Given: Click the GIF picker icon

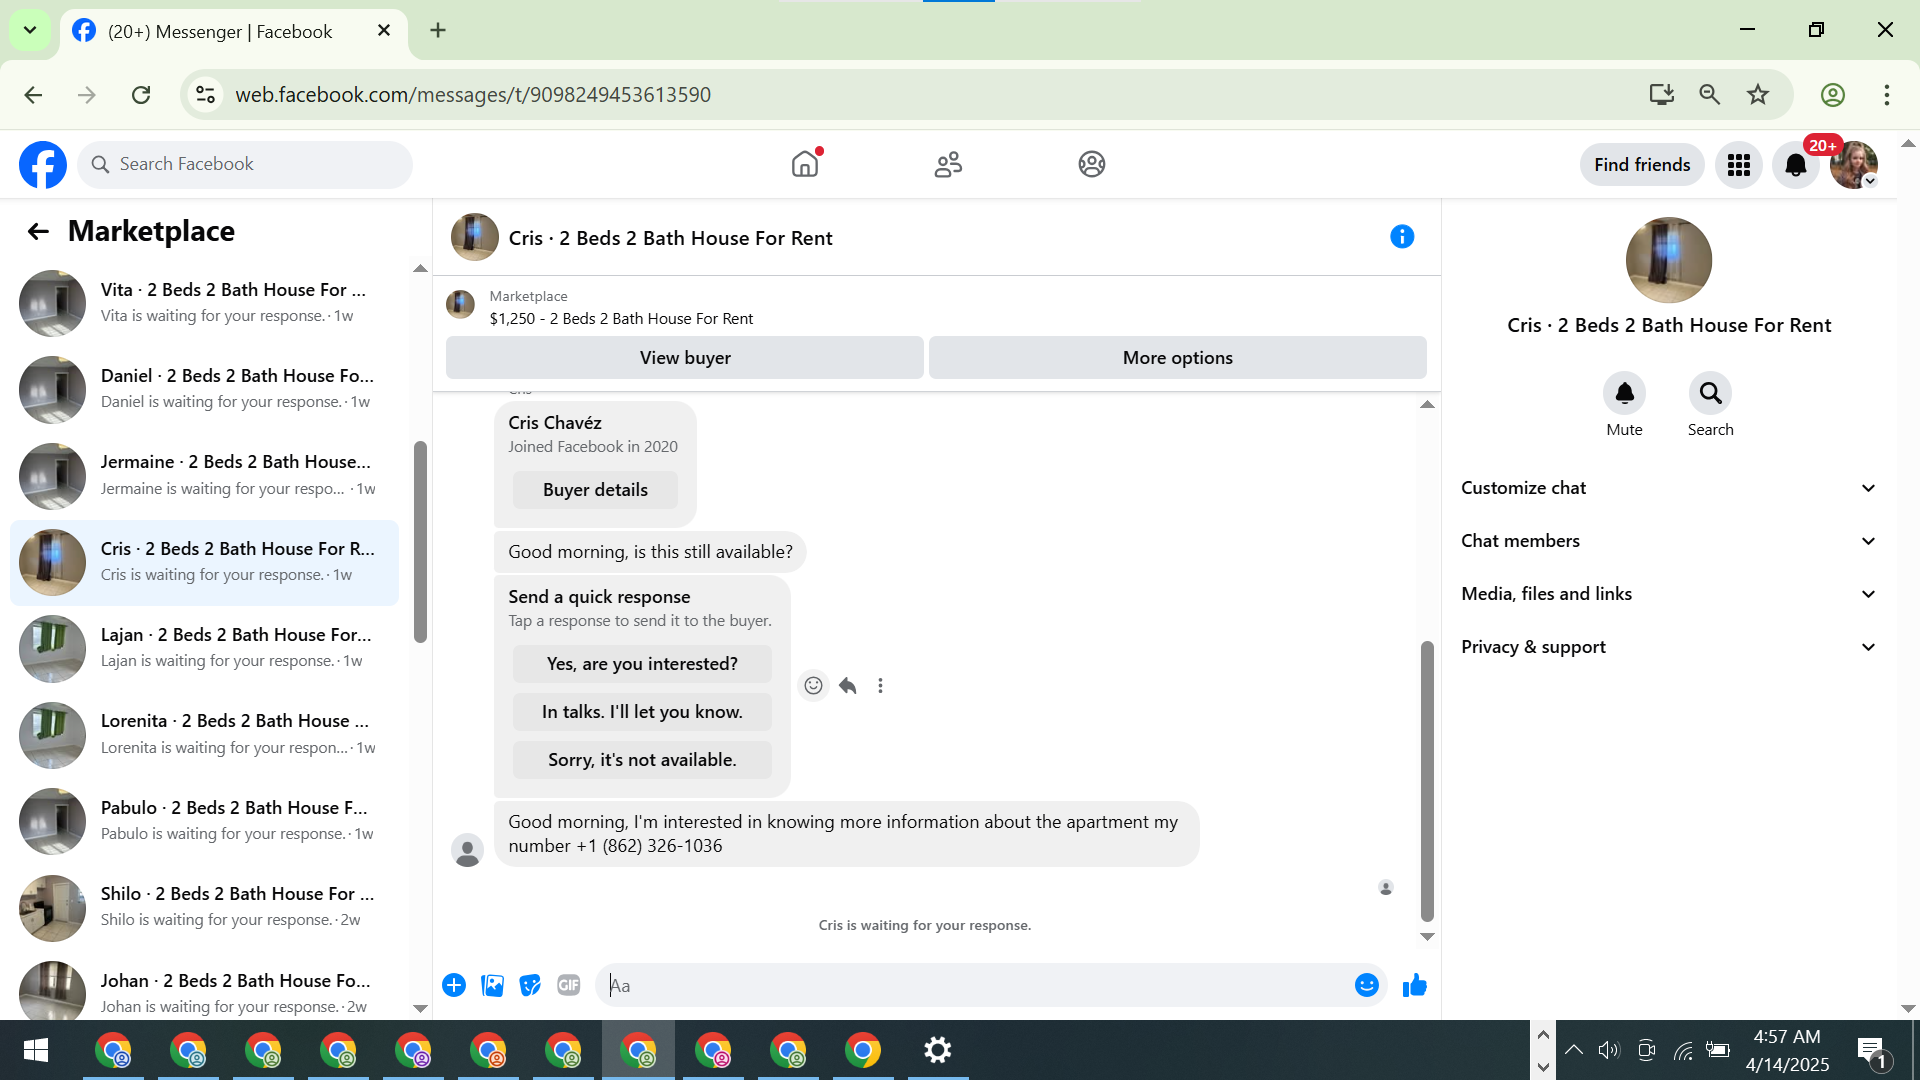Looking at the screenshot, I should coord(569,986).
